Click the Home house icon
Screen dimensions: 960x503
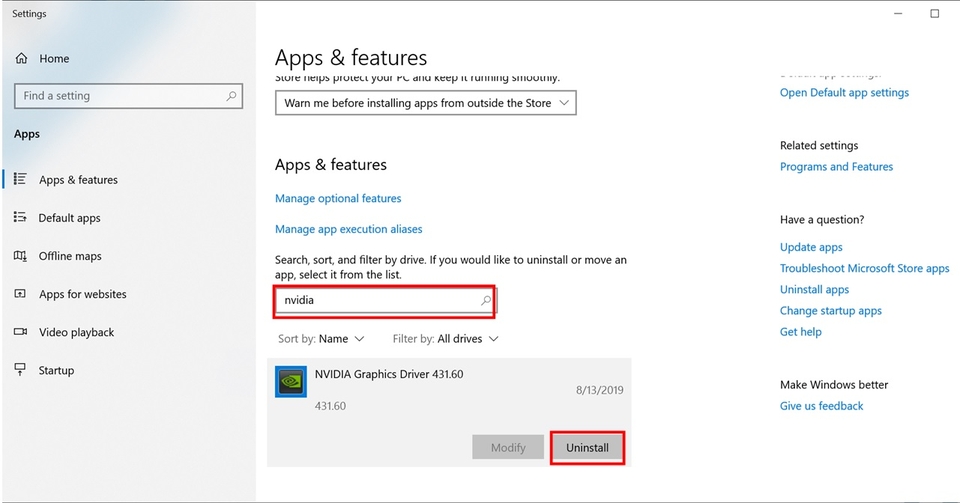(x=21, y=58)
